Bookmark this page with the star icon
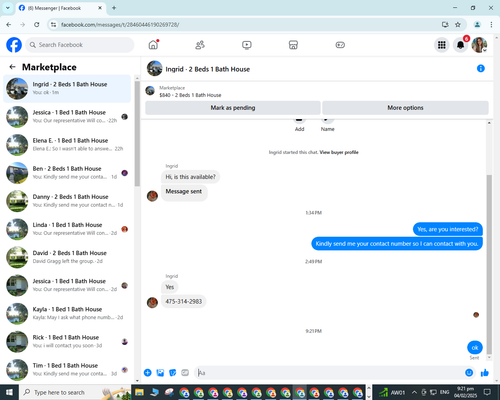The image size is (500, 400). tap(458, 24)
